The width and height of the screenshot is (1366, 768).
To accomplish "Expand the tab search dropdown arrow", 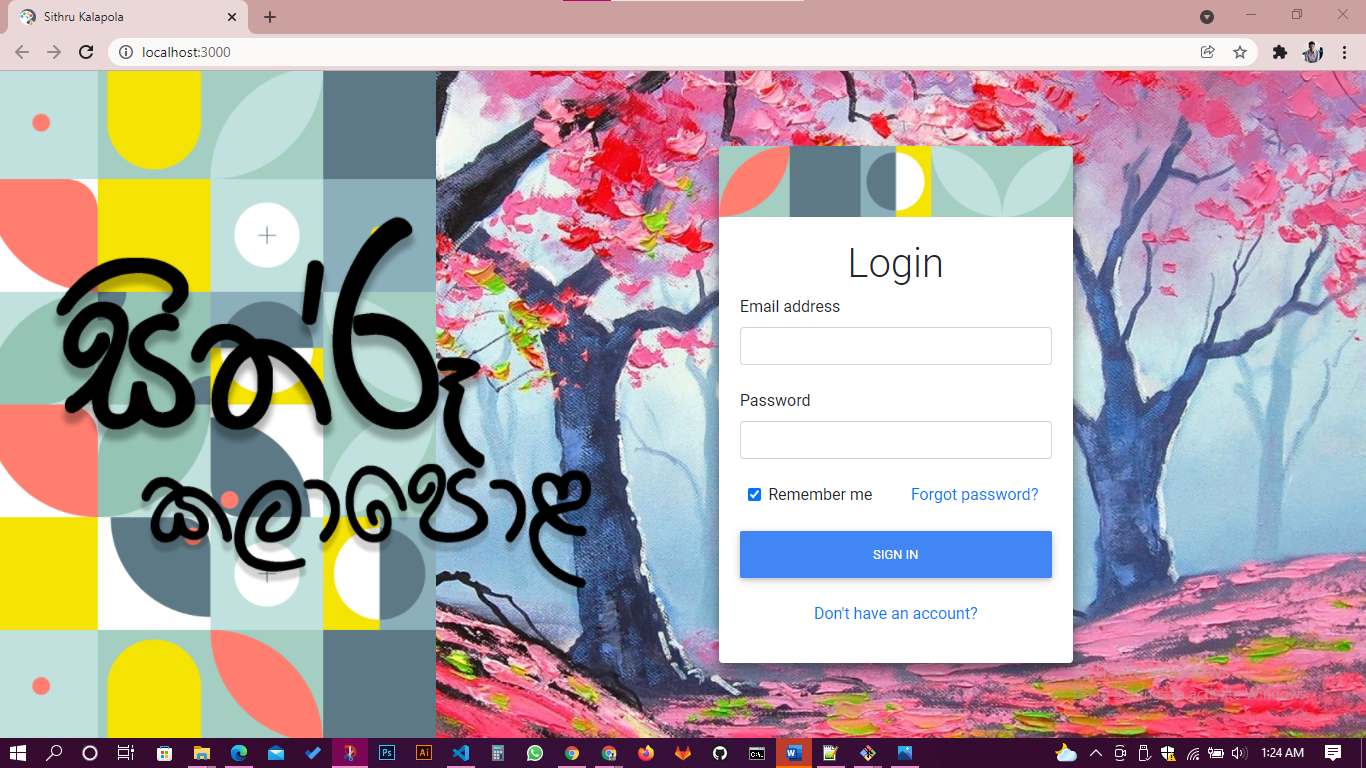I will [1207, 17].
